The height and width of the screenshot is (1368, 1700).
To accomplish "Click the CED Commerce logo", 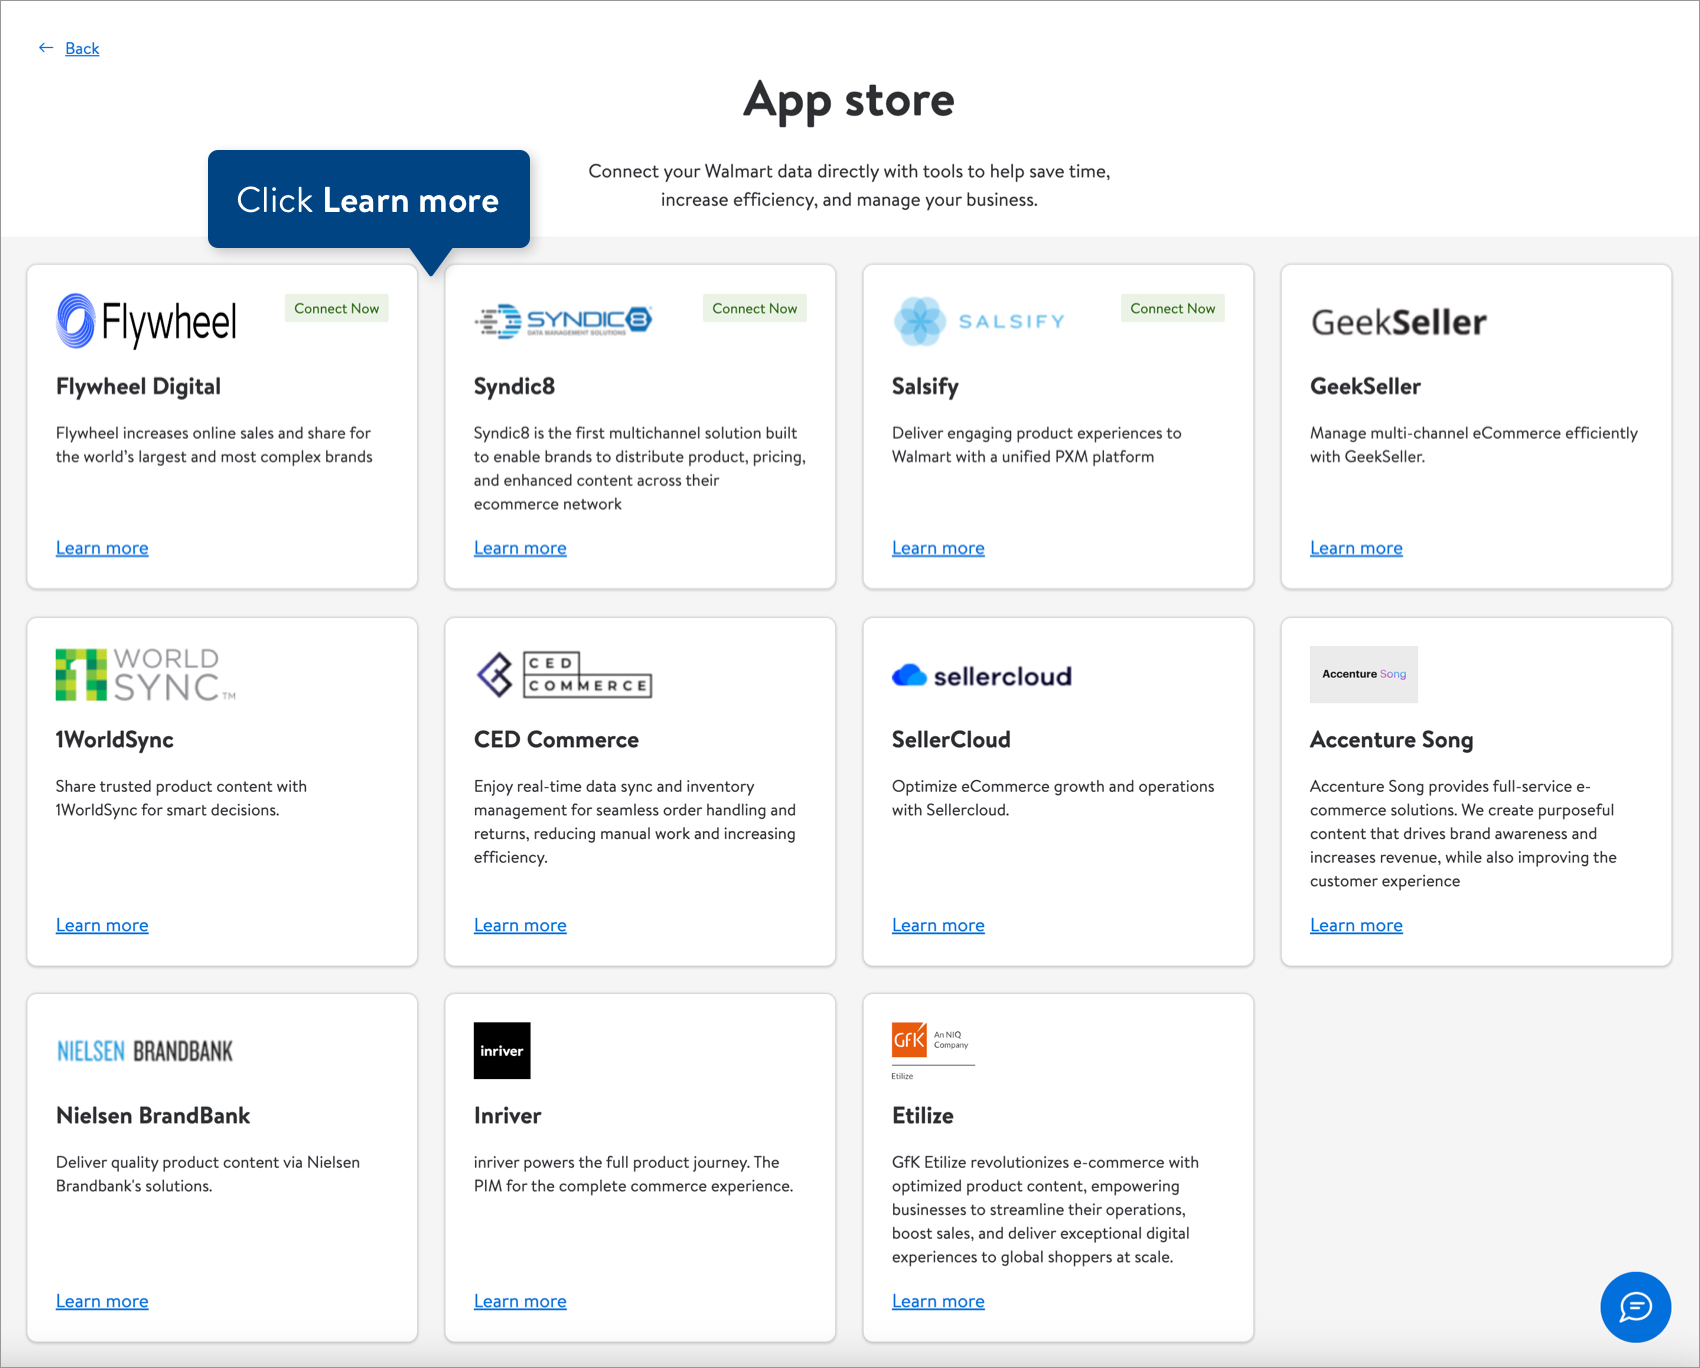I will (563, 674).
